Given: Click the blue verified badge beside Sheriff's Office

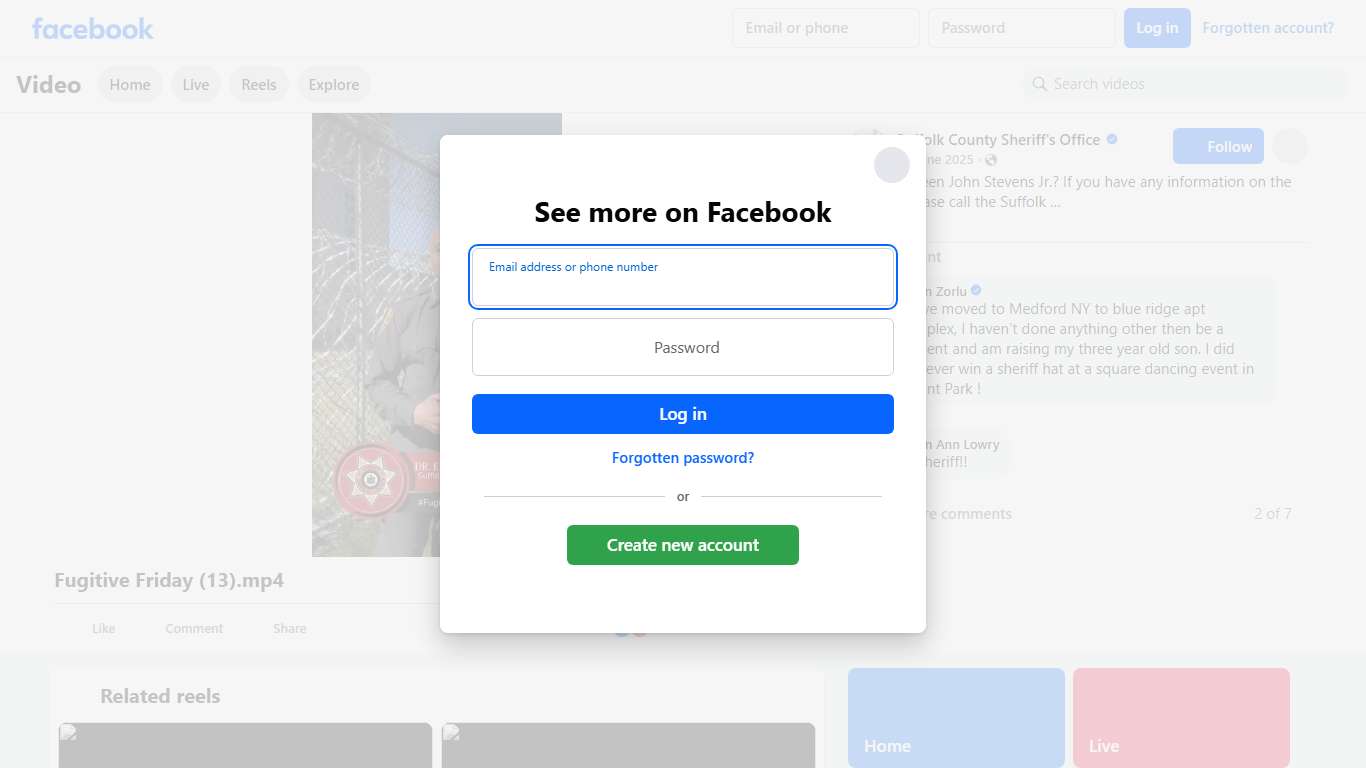Looking at the screenshot, I should click(1112, 139).
